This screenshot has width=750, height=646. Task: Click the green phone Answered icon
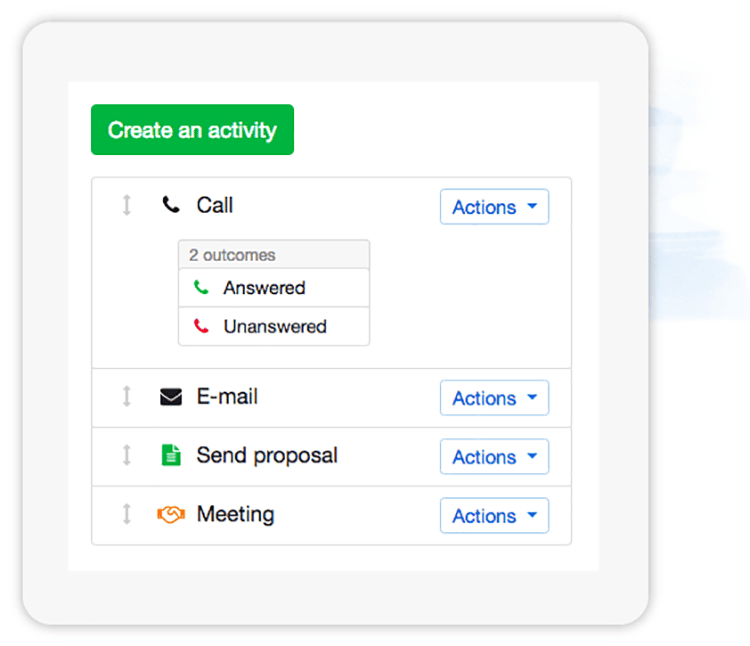201,288
